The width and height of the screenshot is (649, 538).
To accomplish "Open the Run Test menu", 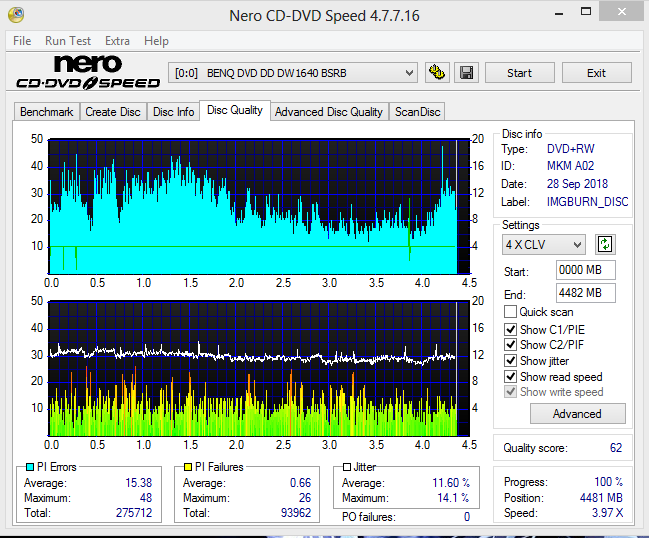I will point(68,41).
